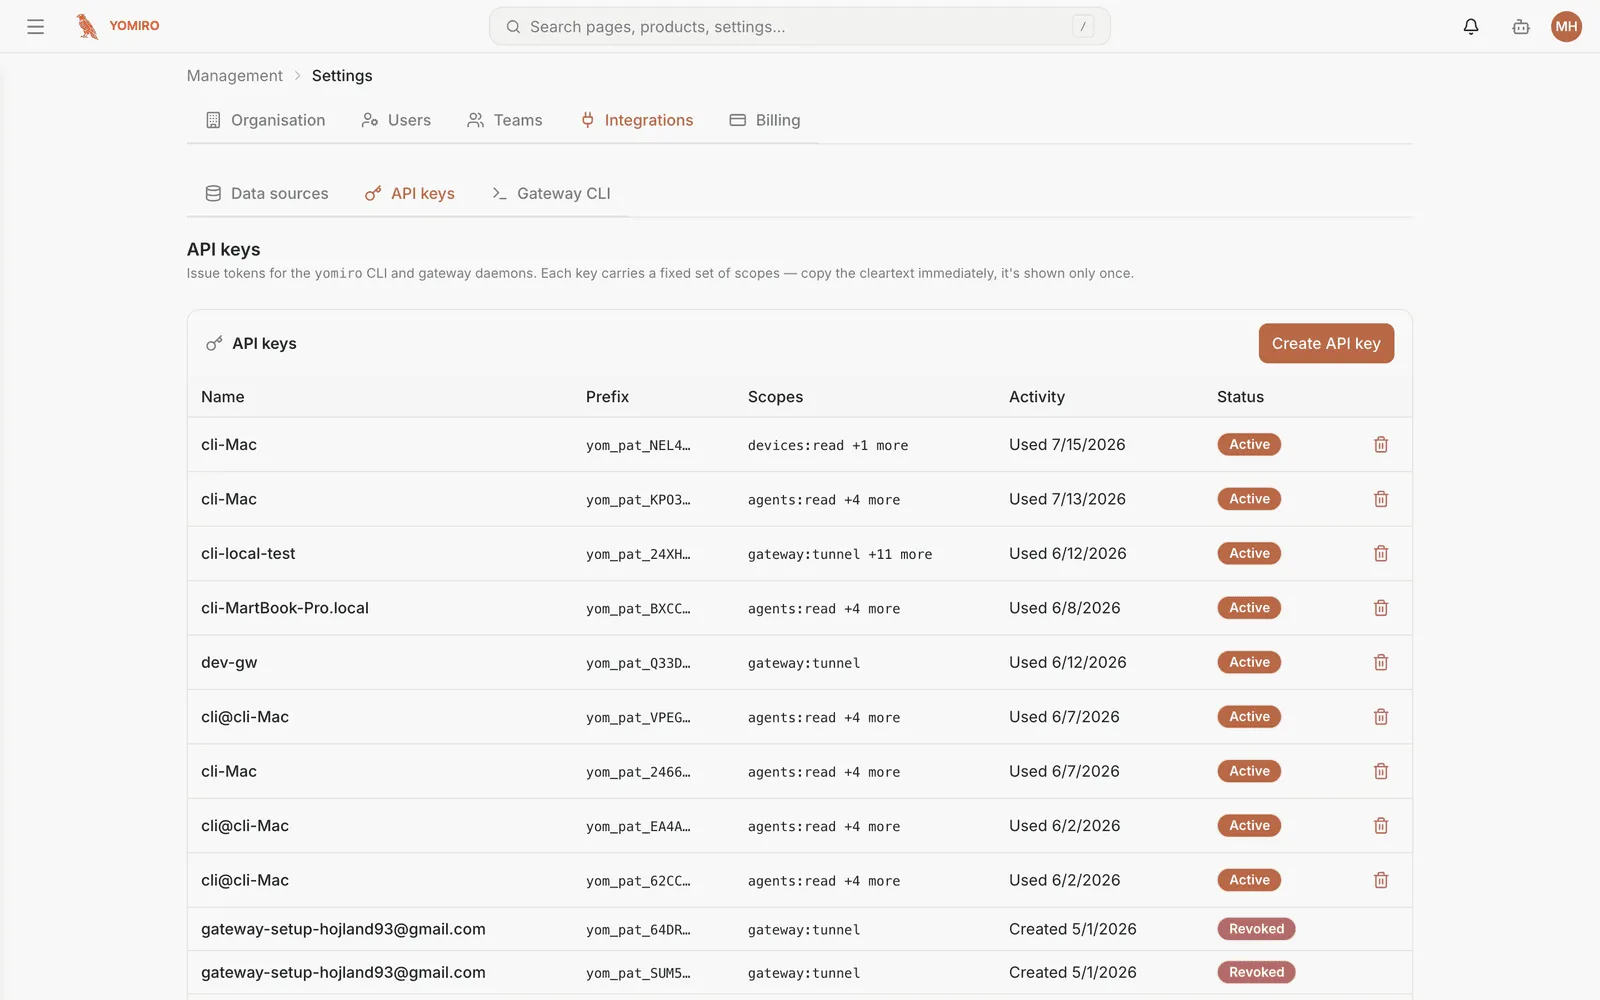Open the Gateway CLI sub-tab
The height and width of the screenshot is (1000, 1600).
(x=551, y=194)
